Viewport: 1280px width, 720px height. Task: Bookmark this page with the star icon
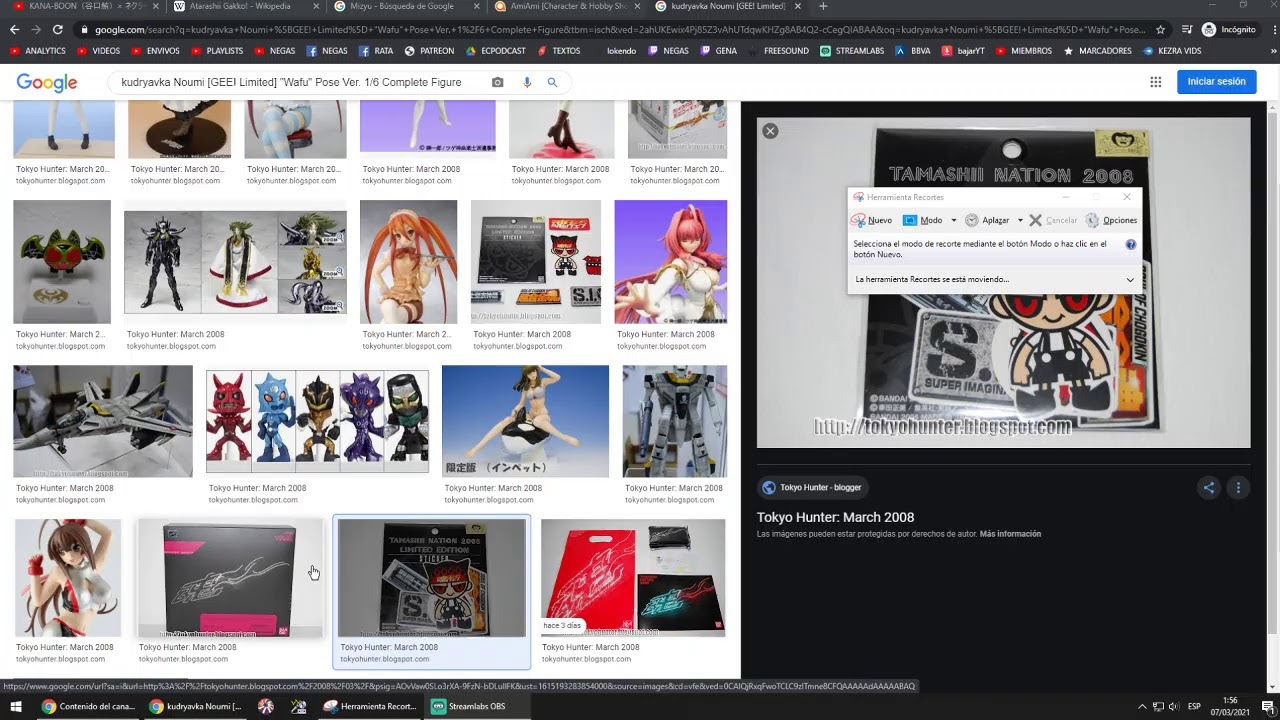1160,30
